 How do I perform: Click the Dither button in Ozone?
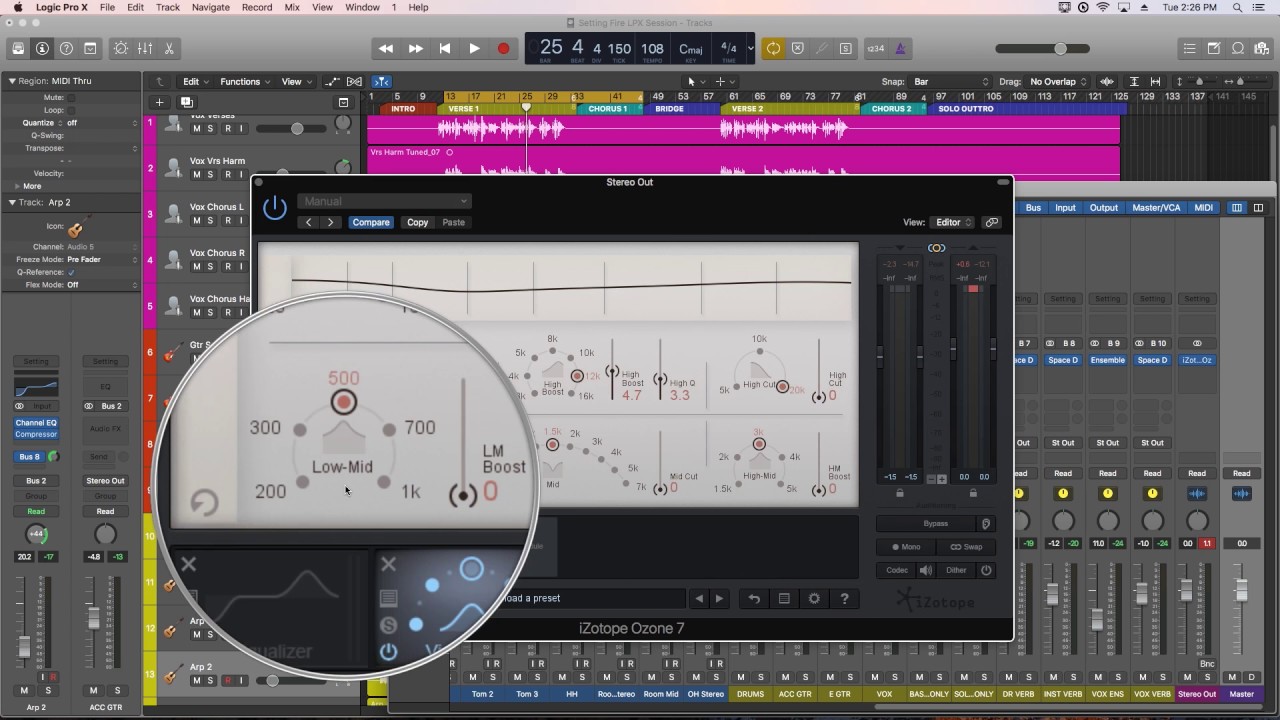click(957, 570)
